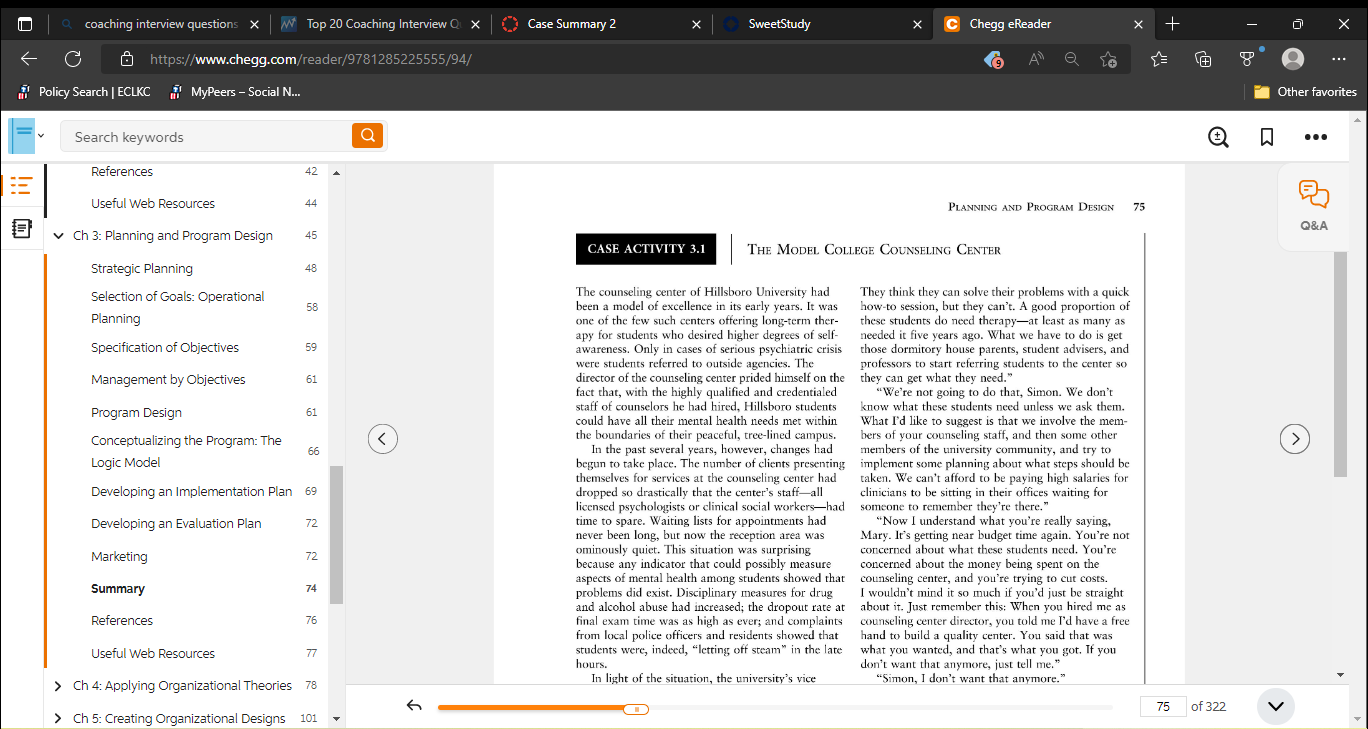1368x729 pixels.
Task: Expand Ch 5: Creating Organizational Designs
Action: coord(59,718)
